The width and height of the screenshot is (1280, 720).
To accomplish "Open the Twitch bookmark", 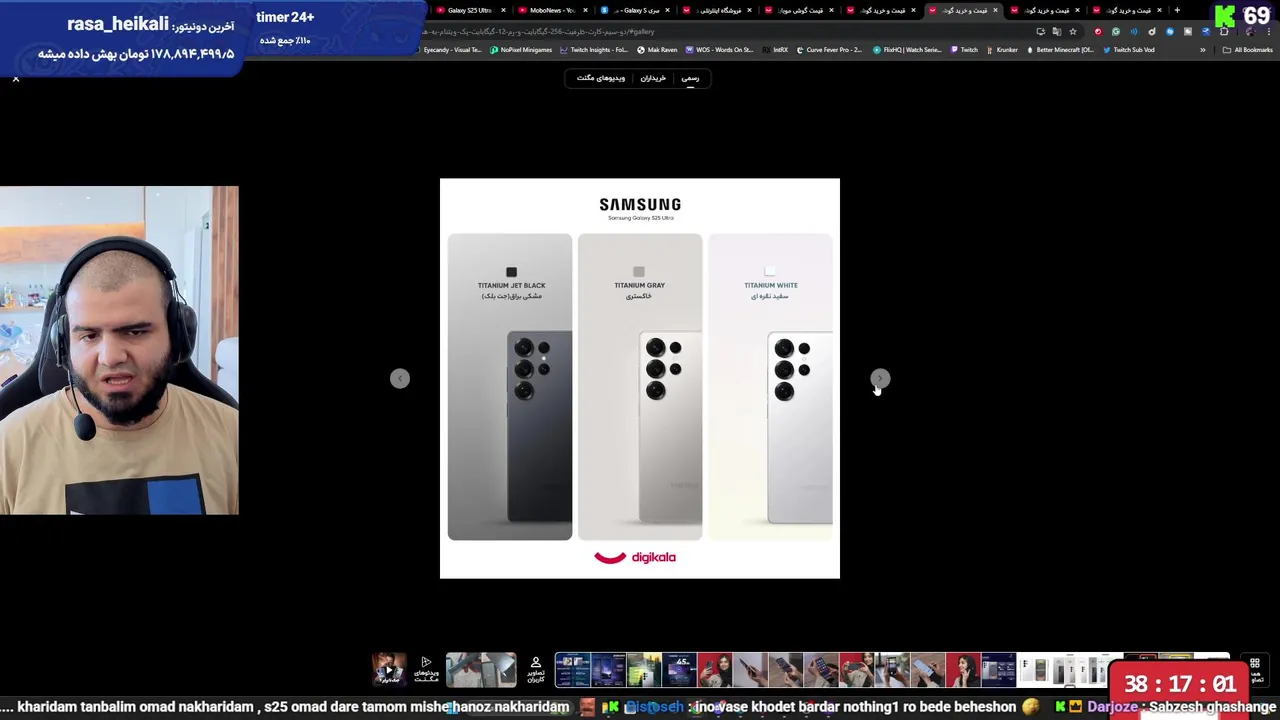I will pyautogui.click(x=965, y=50).
